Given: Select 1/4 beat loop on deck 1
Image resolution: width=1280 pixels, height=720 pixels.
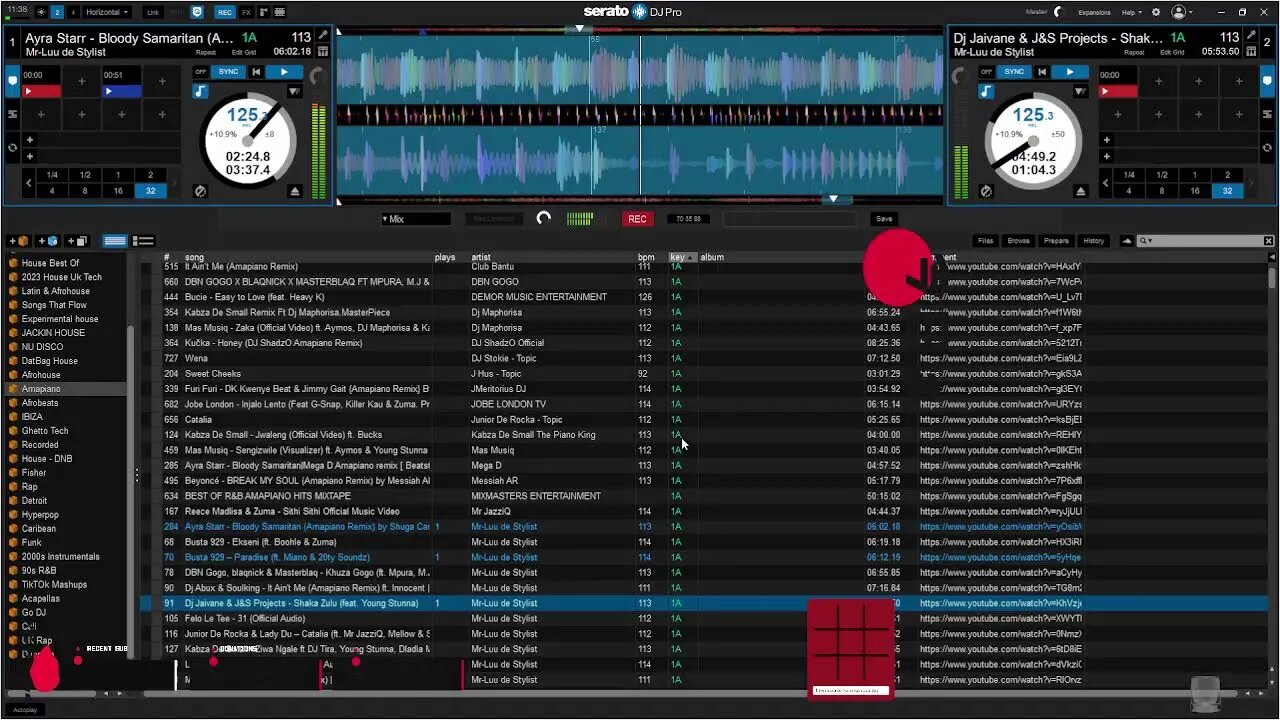Looking at the screenshot, I should (x=52, y=175).
